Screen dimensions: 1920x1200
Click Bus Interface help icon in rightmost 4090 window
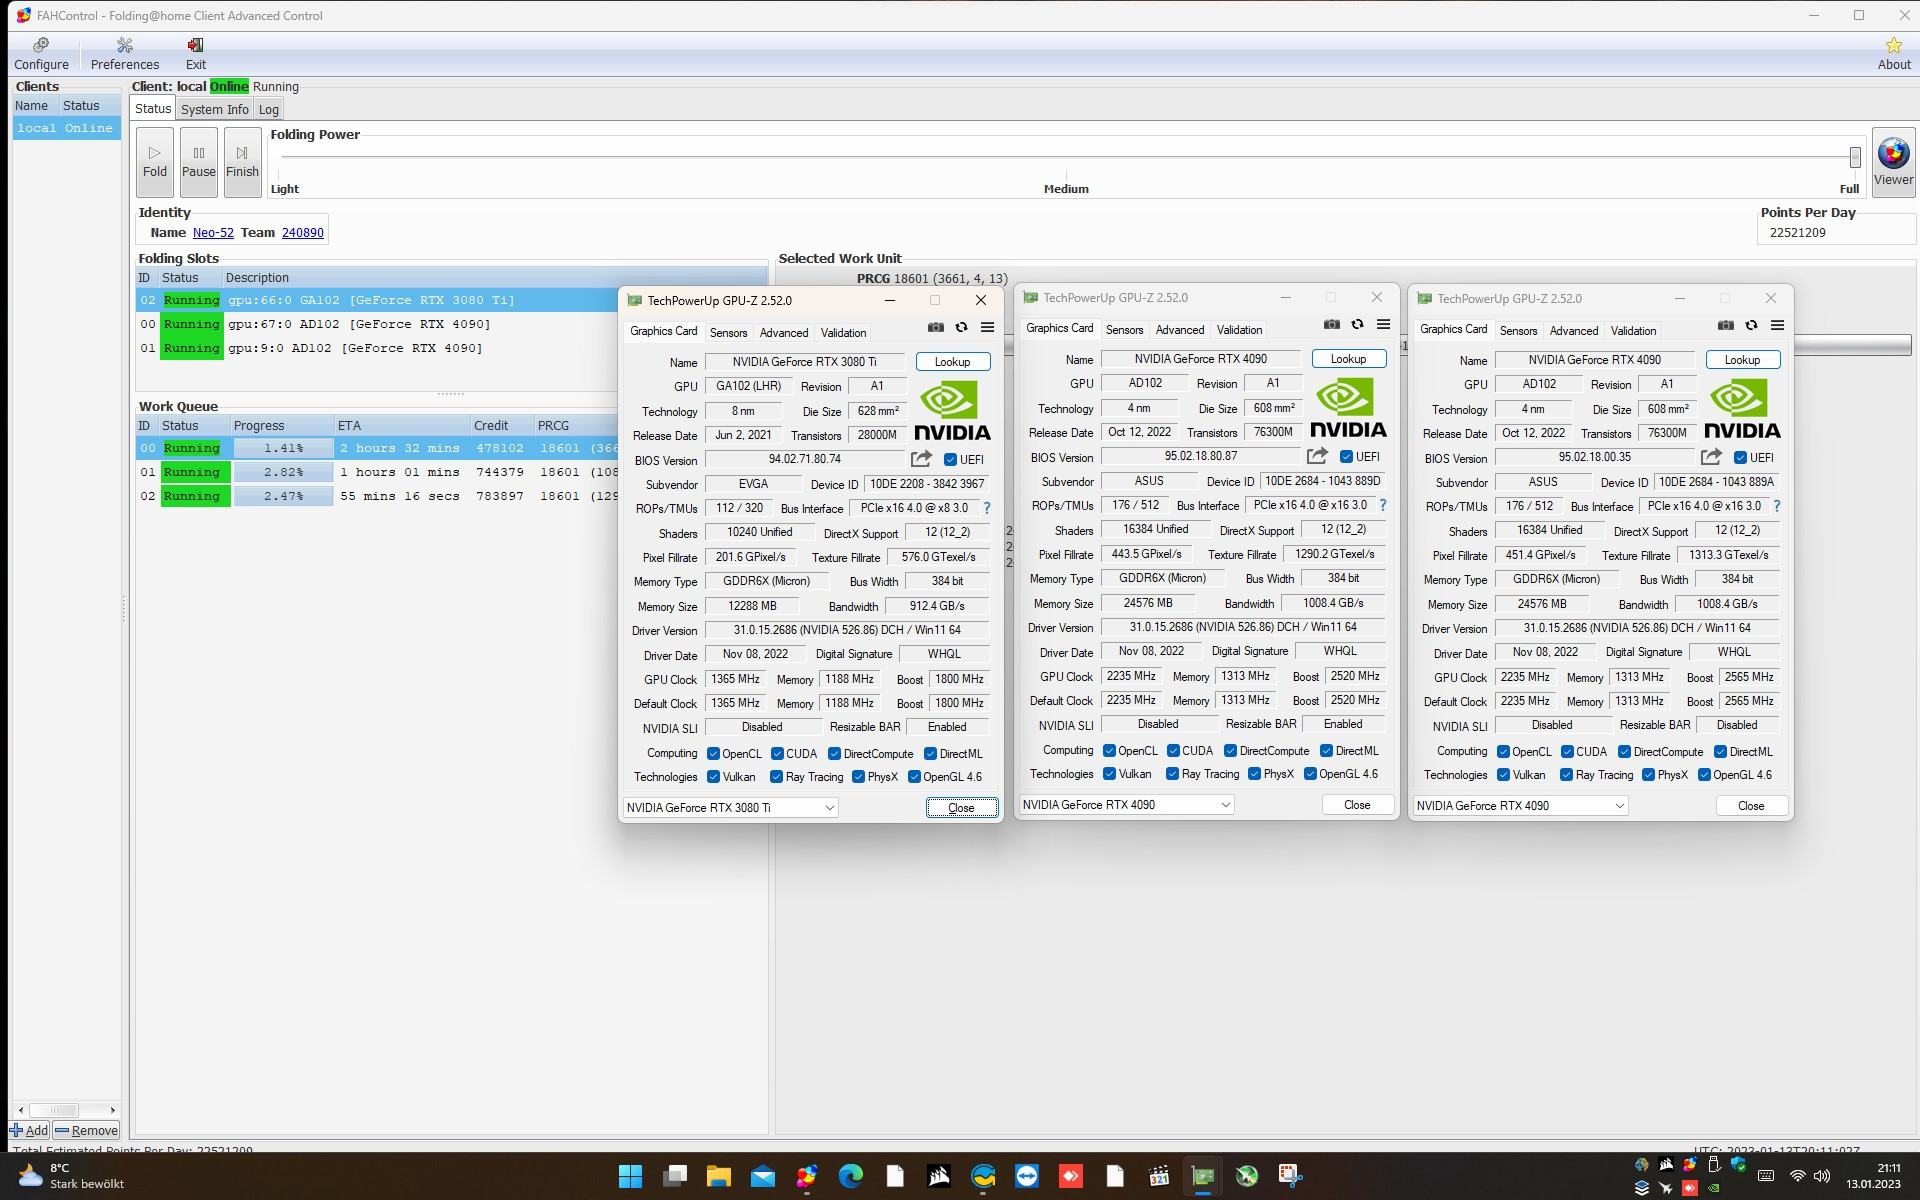[x=1776, y=506]
